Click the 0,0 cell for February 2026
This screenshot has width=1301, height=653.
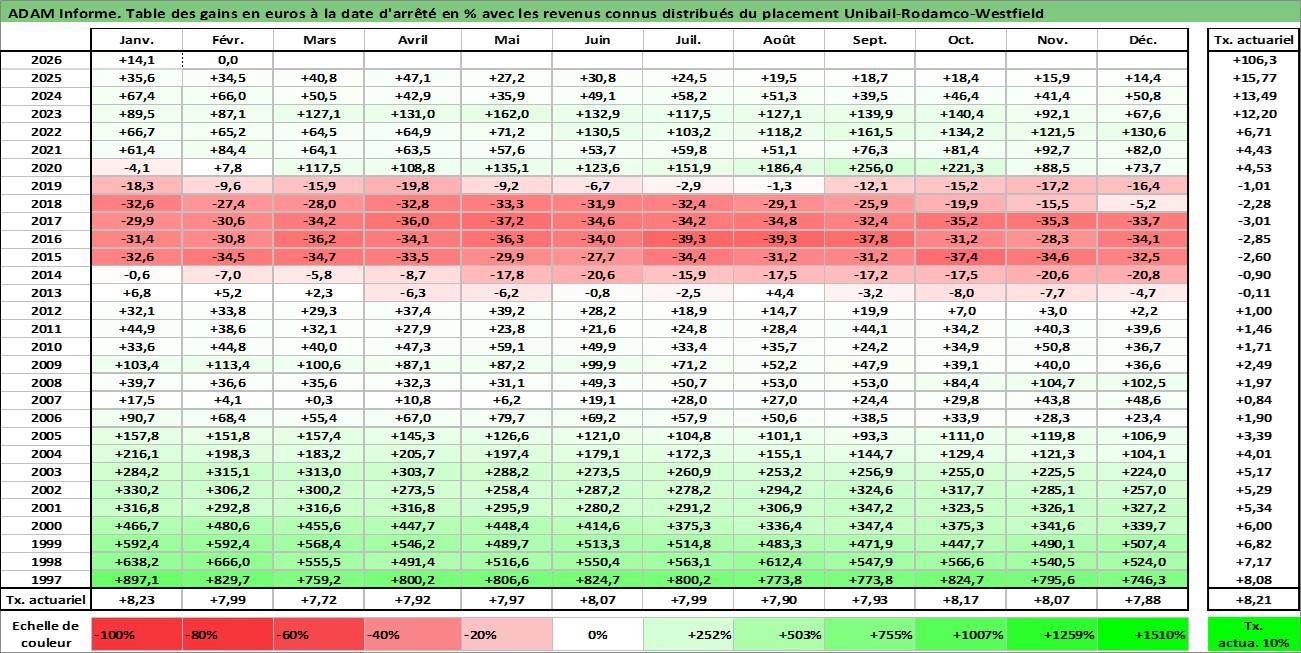click(227, 60)
